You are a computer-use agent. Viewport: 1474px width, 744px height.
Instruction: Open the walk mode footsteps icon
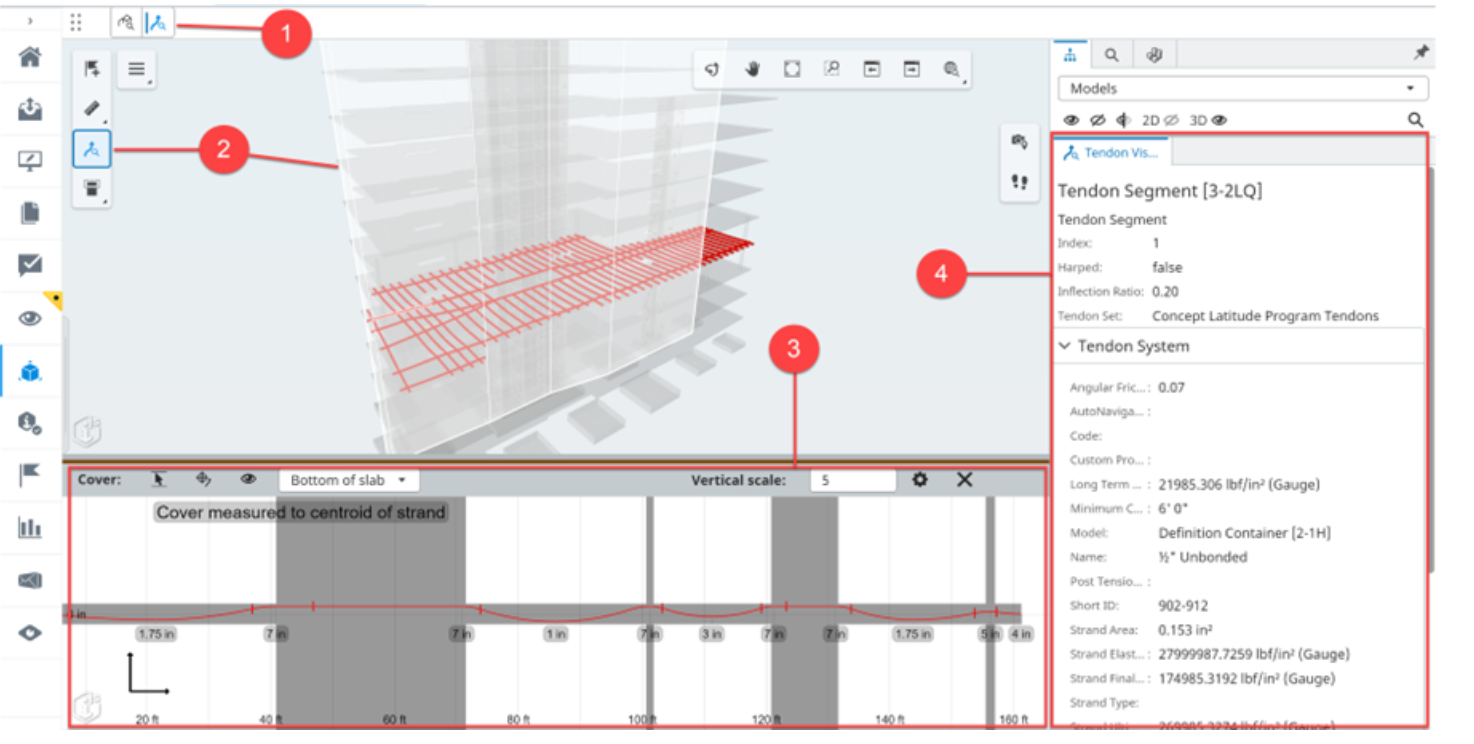(x=1019, y=182)
